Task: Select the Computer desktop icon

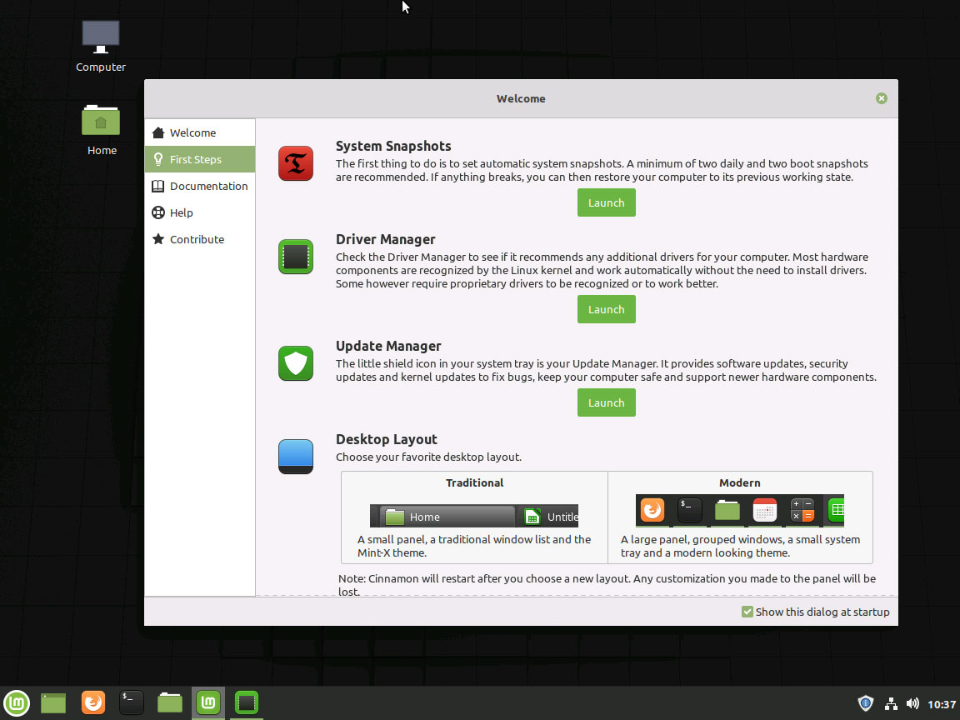Action: [101, 47]
